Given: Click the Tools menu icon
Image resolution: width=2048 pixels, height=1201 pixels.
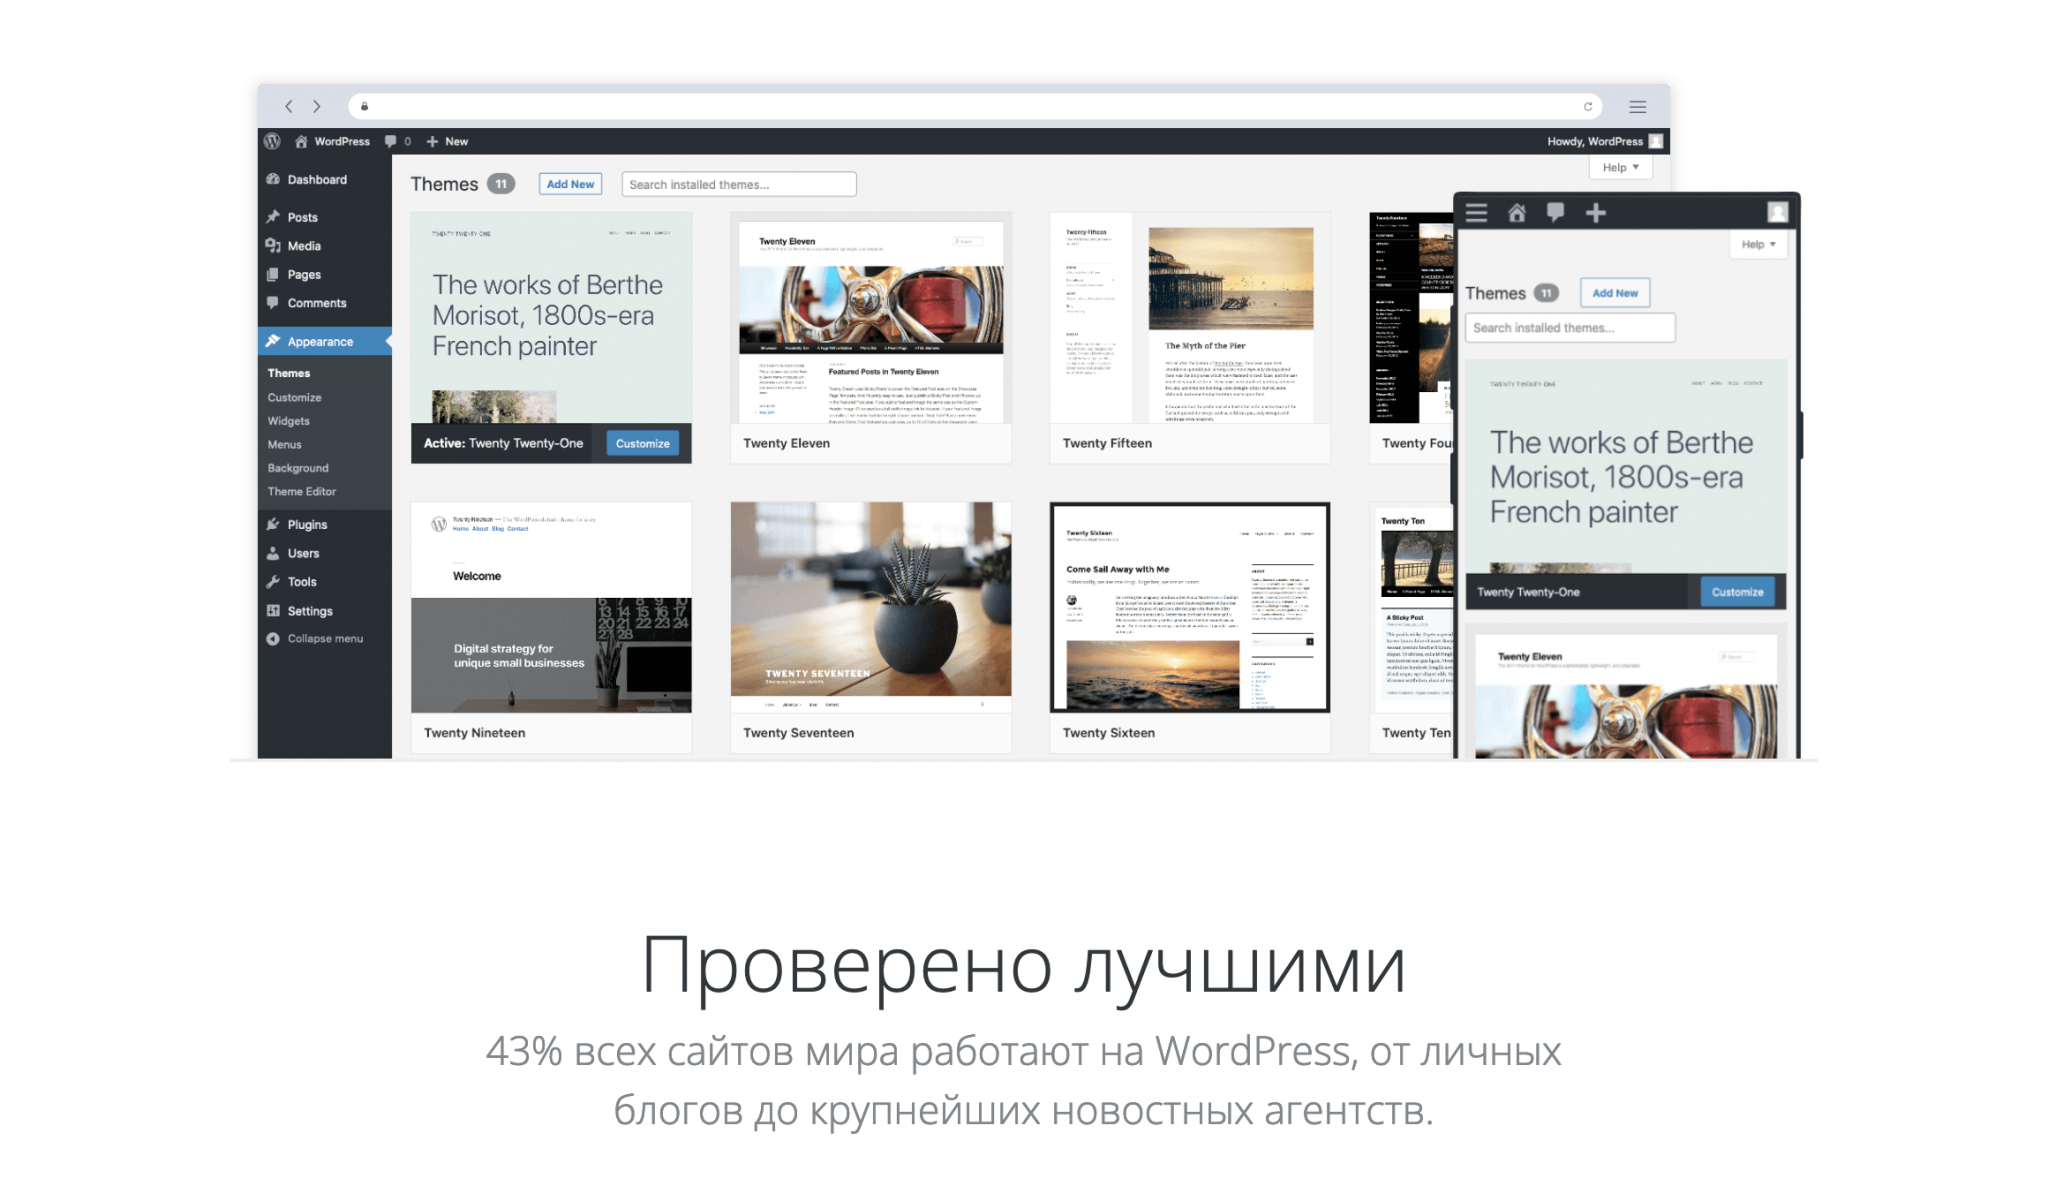Looking at the screenshot, I should pos(276,582).
